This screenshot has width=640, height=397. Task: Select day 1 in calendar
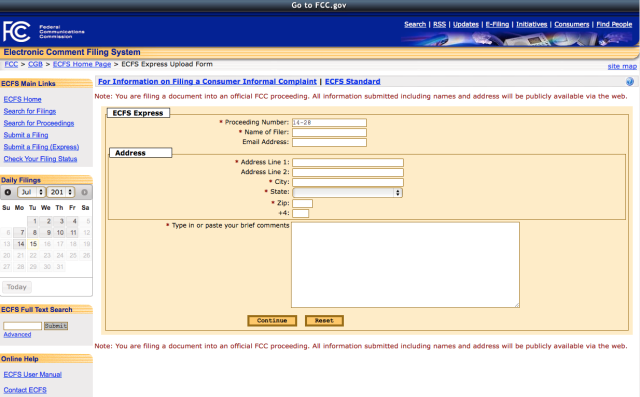click(x=33, y=221)
